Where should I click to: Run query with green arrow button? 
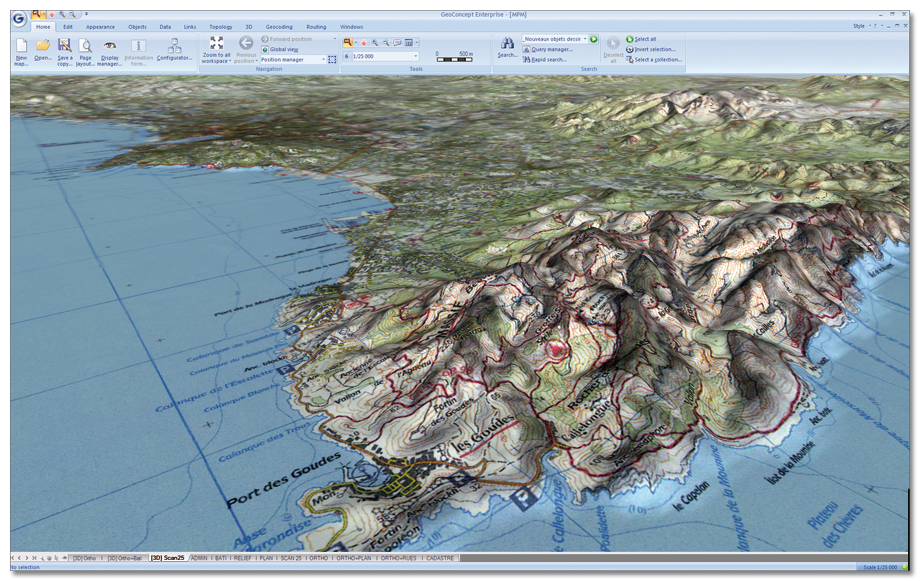coord(594,39)
